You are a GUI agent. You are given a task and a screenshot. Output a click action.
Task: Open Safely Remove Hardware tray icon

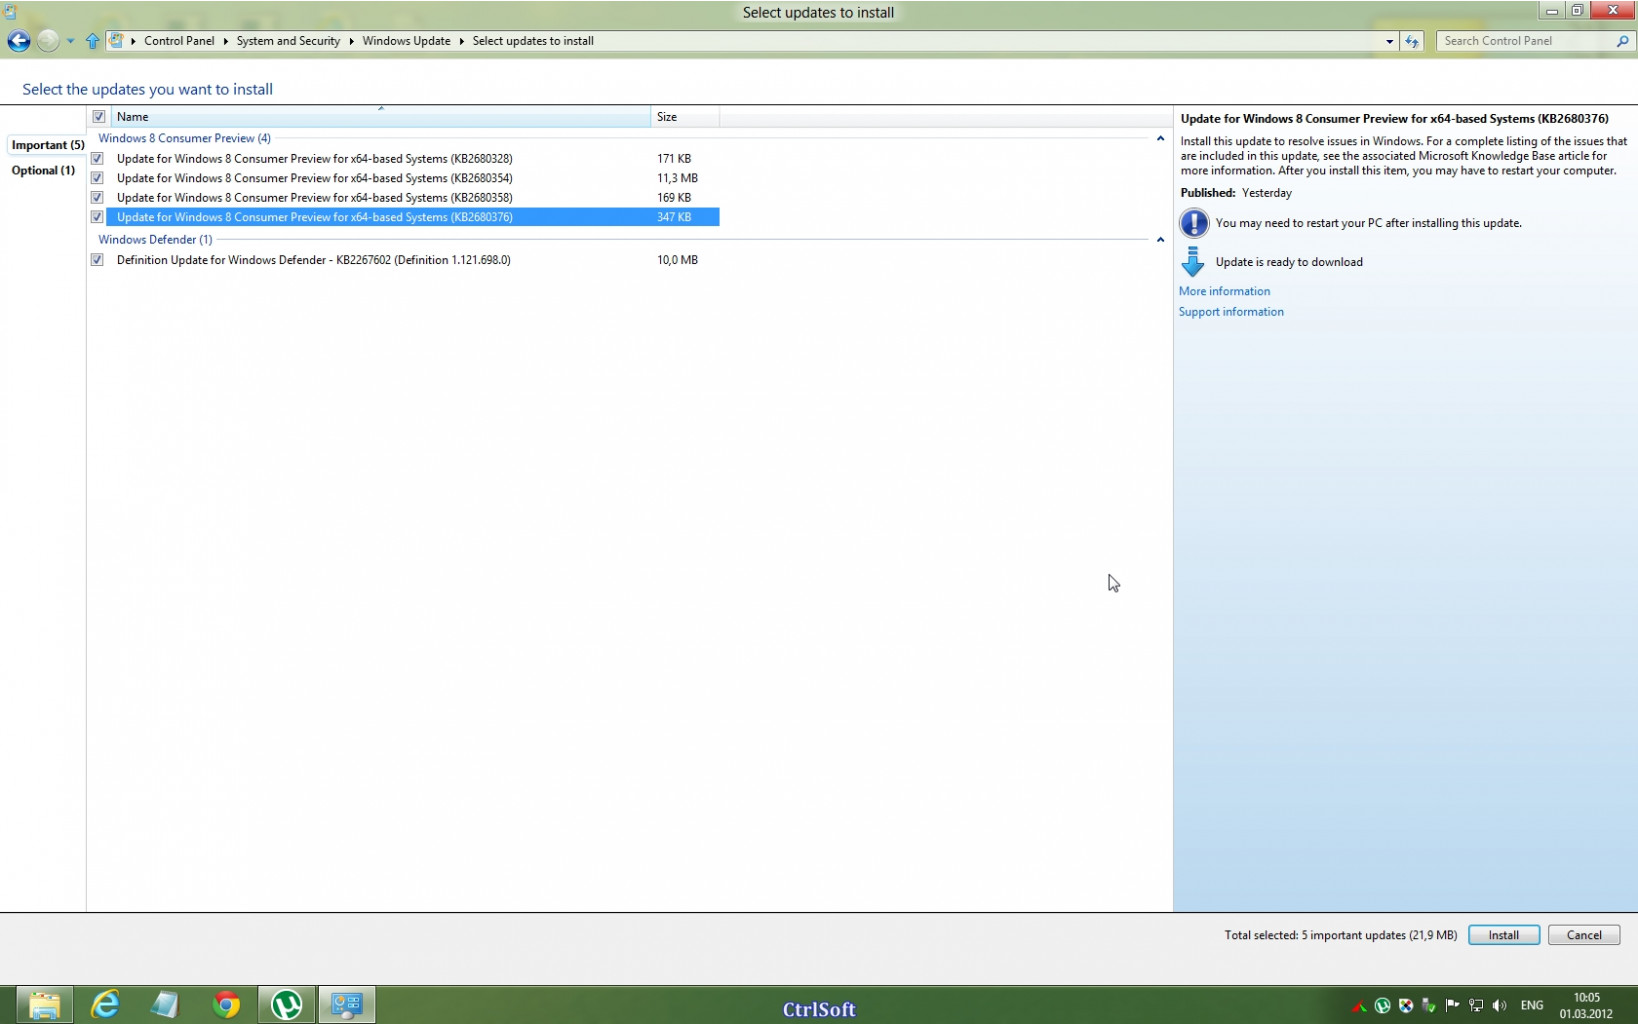pyautogui.click(x=1429, y=1006)
